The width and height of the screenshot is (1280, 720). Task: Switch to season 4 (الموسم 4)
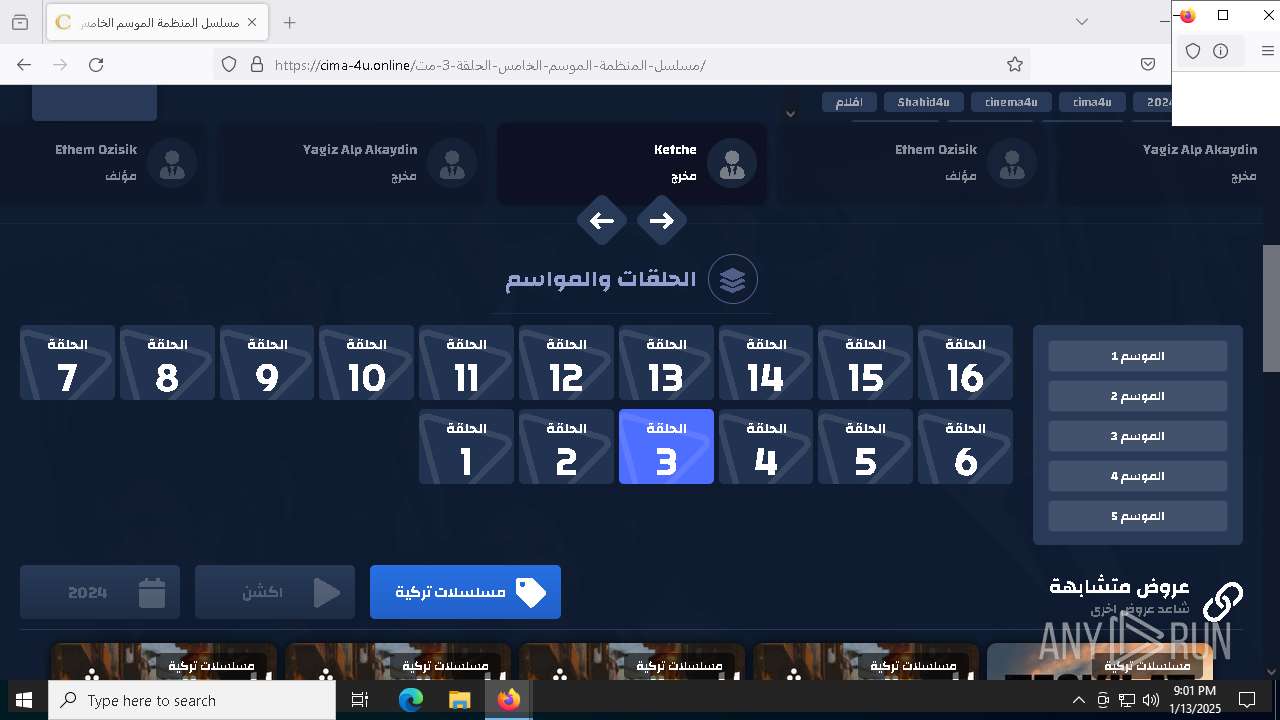click(1138, 476)
